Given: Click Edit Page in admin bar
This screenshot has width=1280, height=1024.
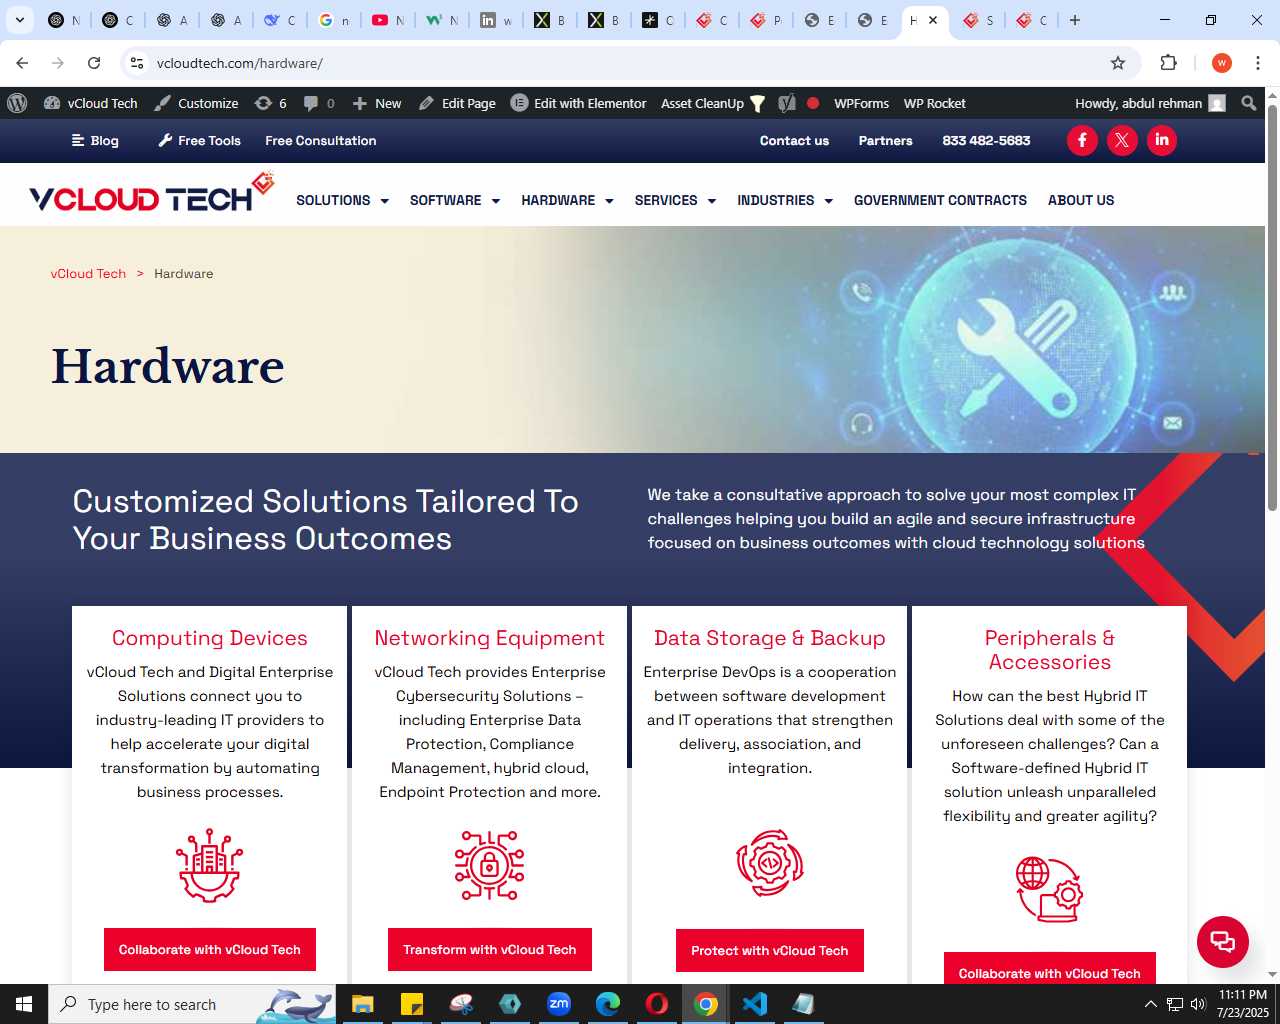Looking at the screenshot, I should pos(457,103).
